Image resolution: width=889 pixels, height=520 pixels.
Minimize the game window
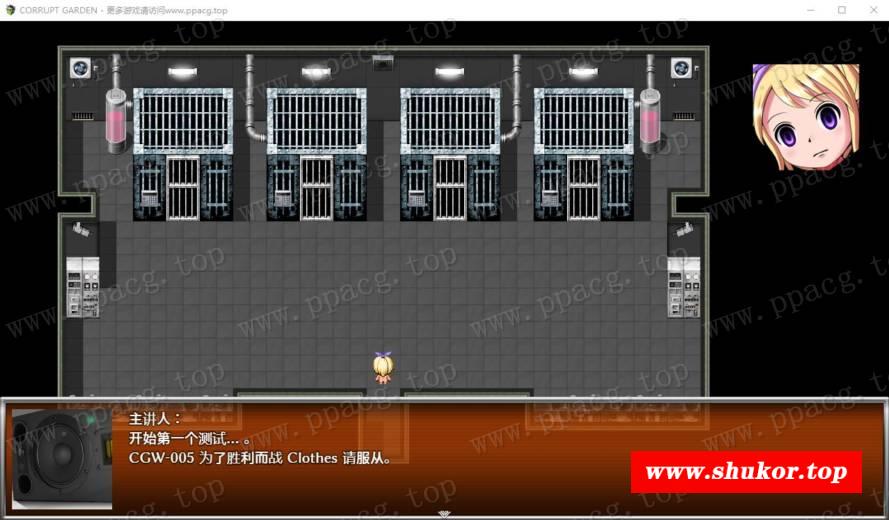811,10
